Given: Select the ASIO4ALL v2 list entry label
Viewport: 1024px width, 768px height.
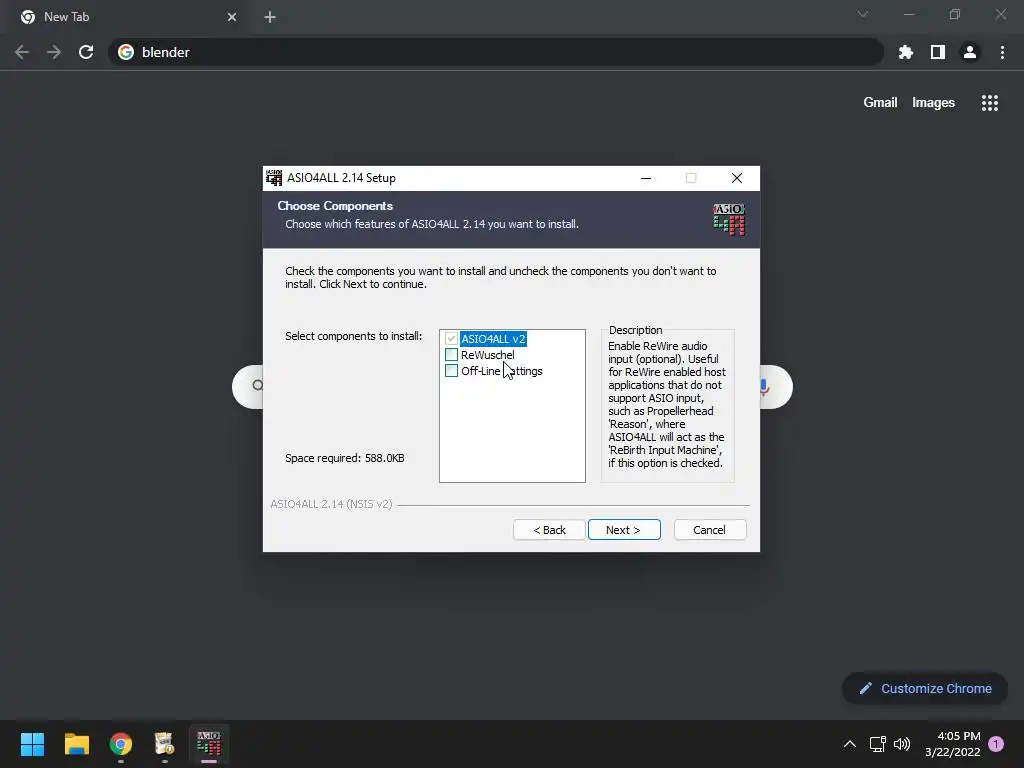Looking at the screenshot, I should 493,339.
